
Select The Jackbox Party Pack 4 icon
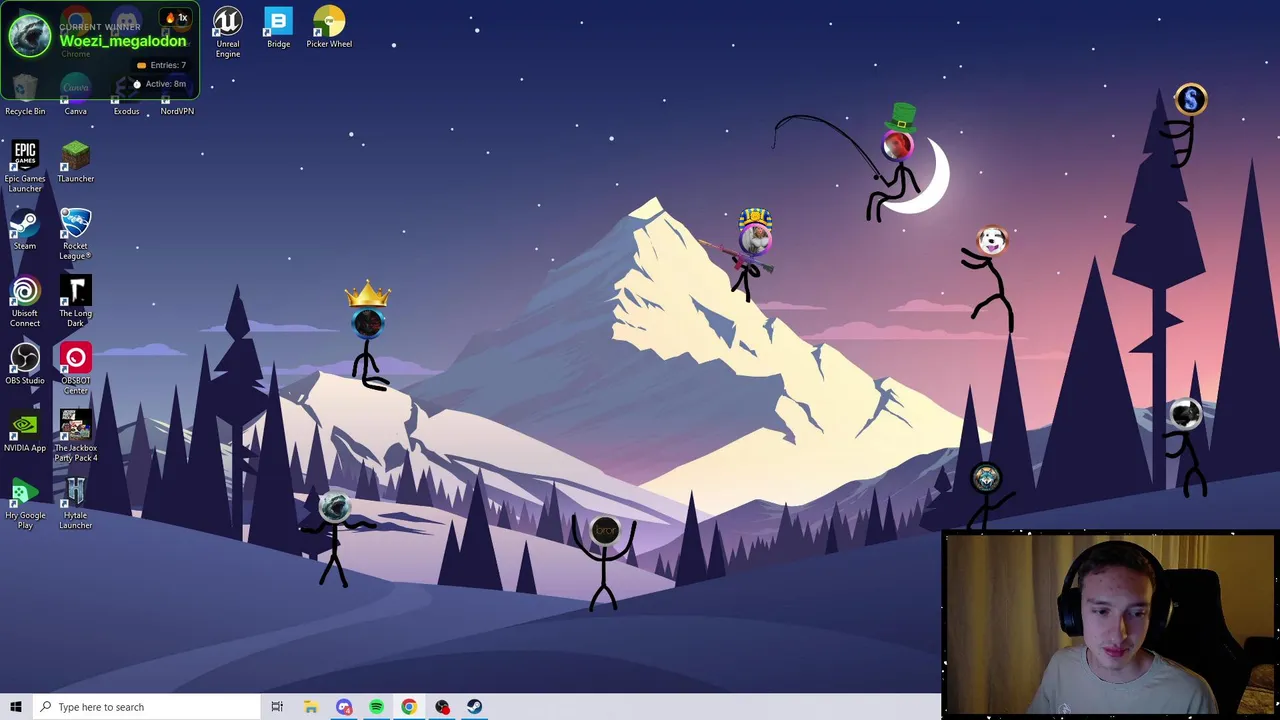76,436
